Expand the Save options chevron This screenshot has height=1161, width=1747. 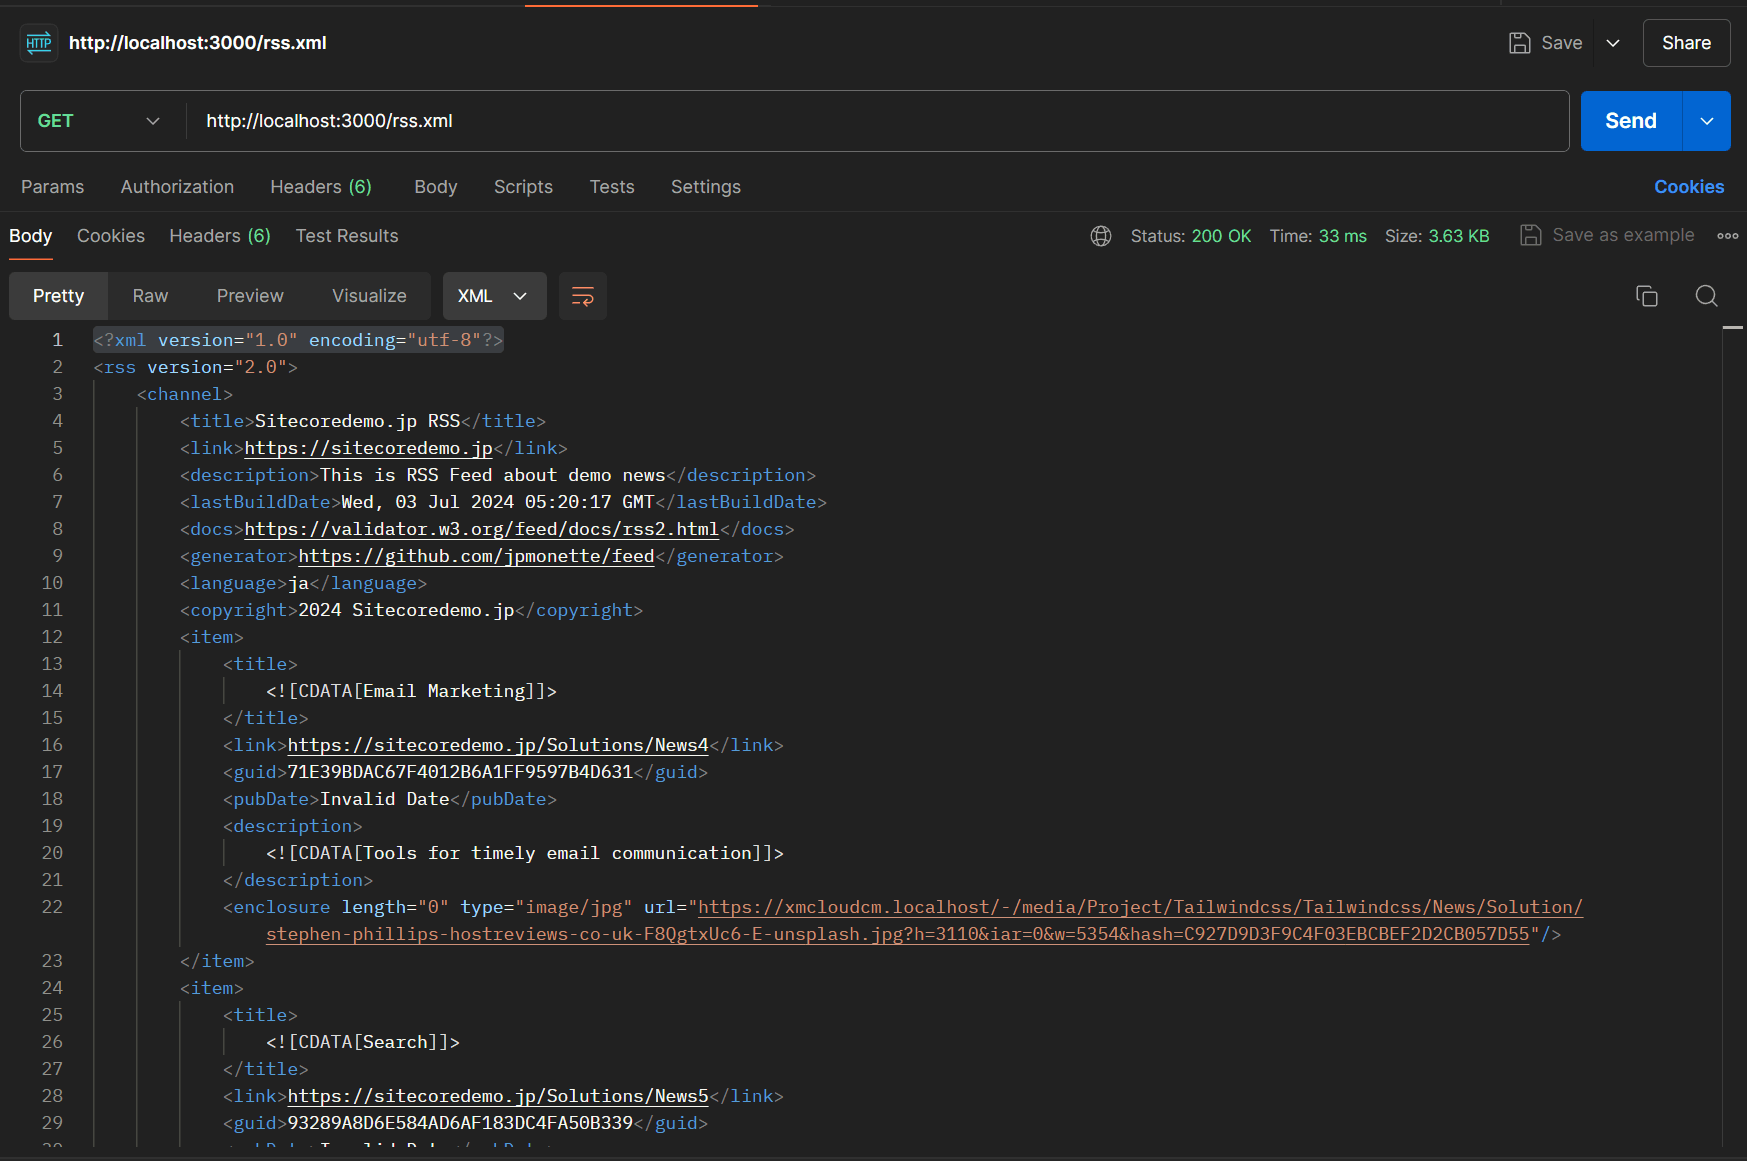tap(1613, 43)
